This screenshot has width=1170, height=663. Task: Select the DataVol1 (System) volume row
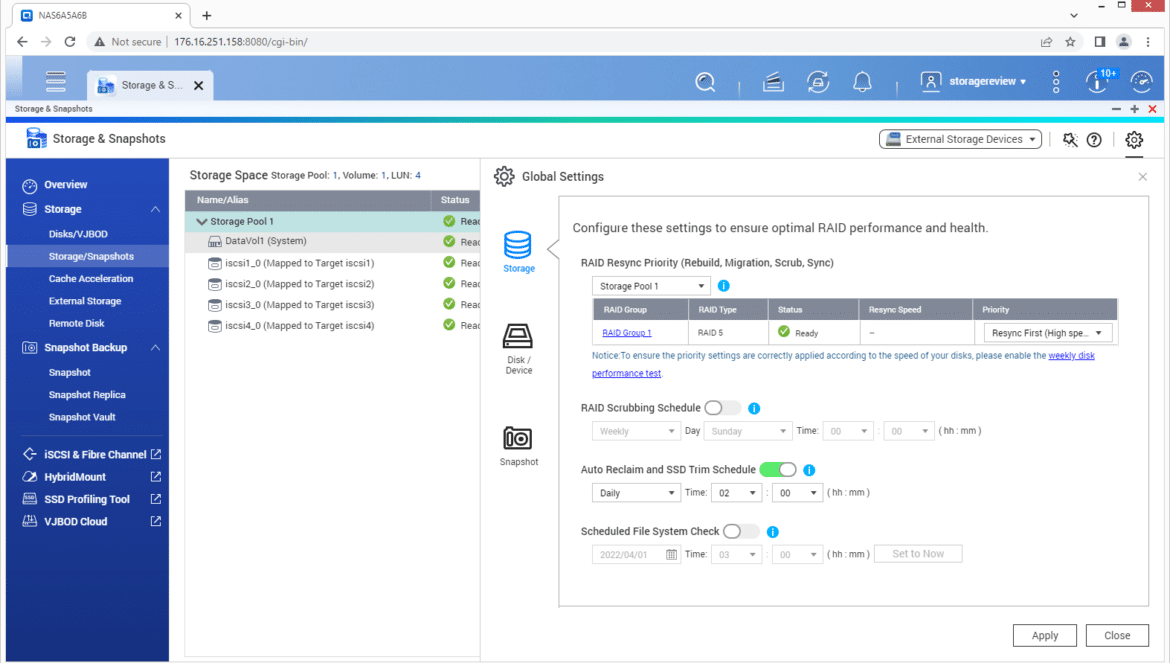332,242
